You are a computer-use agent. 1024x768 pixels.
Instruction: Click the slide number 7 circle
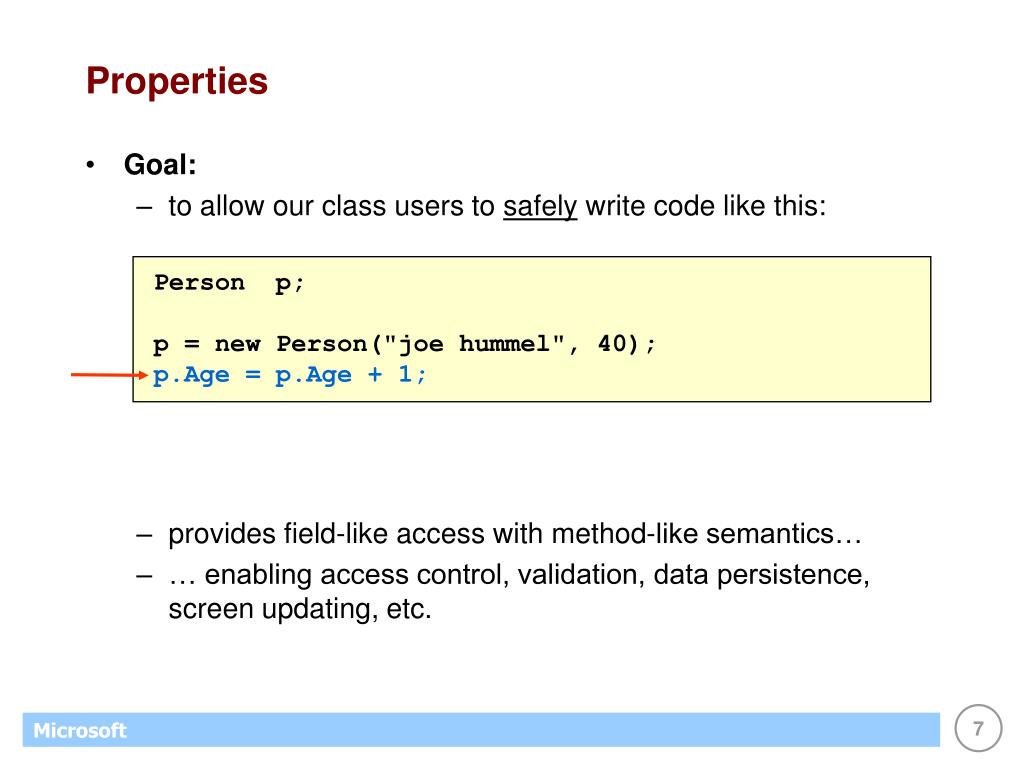click(x=978, y=728)
